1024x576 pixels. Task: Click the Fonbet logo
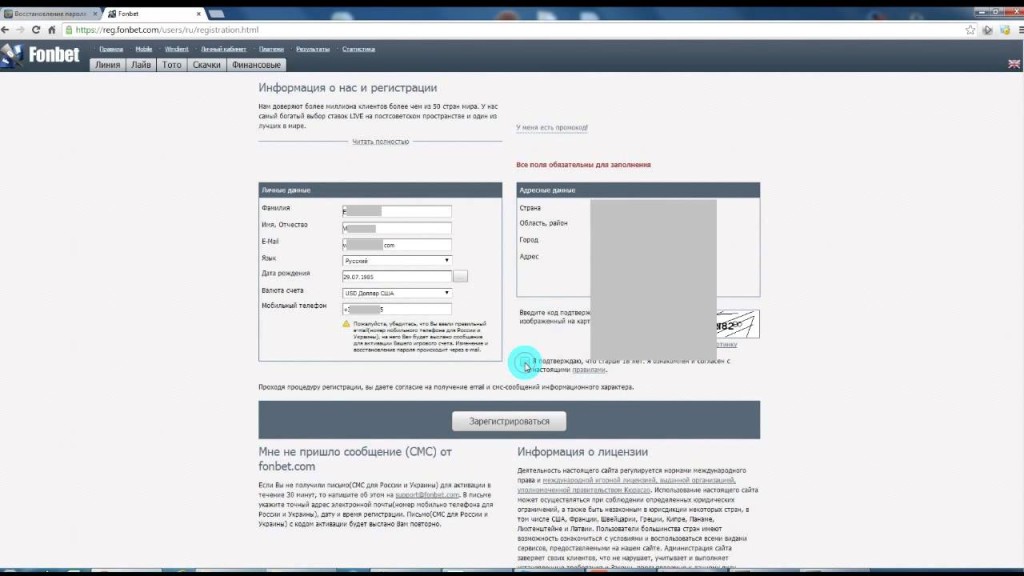point(40,55)
